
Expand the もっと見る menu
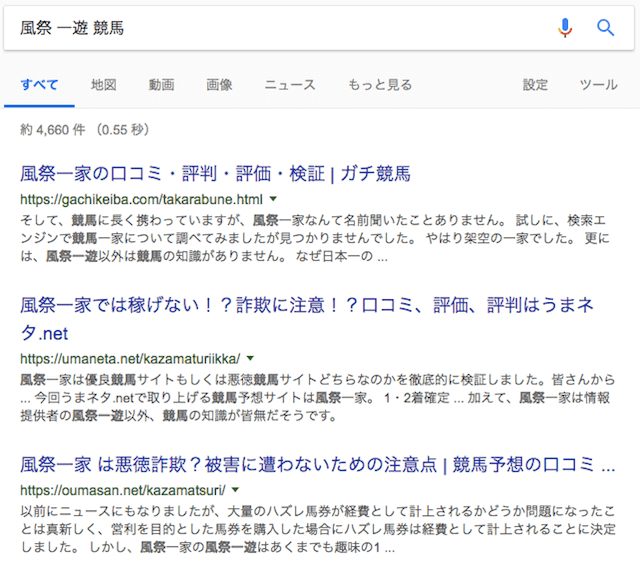pyautogui.click(x=380, y=85)
